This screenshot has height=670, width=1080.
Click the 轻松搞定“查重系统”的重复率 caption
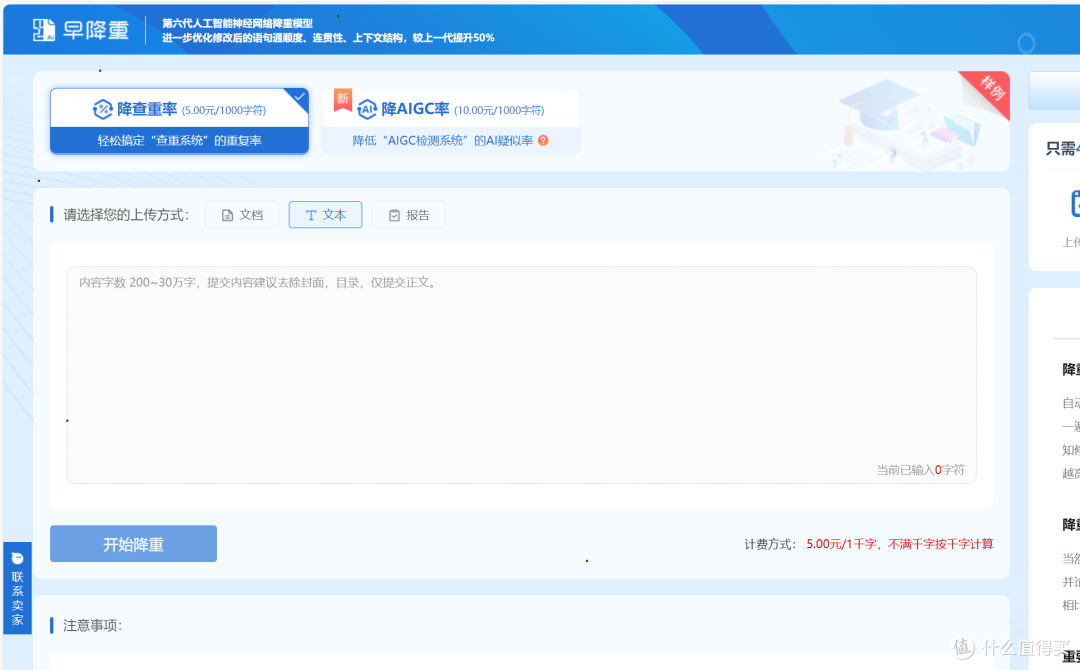[179, 140]
